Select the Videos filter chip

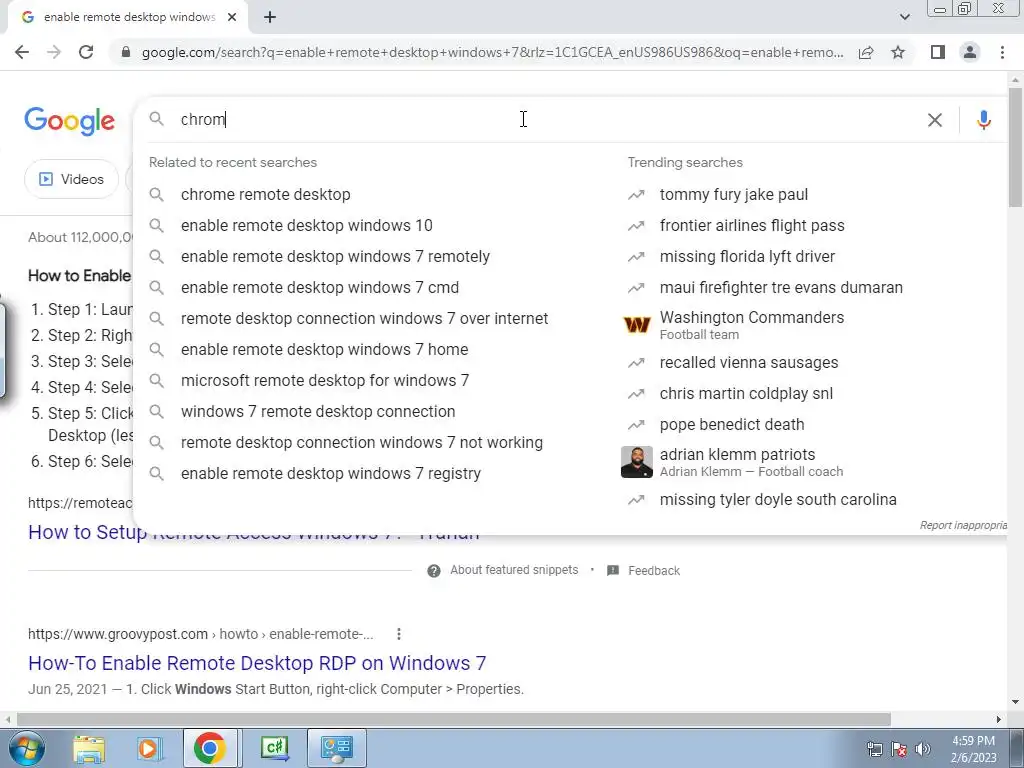pos(71,179)
